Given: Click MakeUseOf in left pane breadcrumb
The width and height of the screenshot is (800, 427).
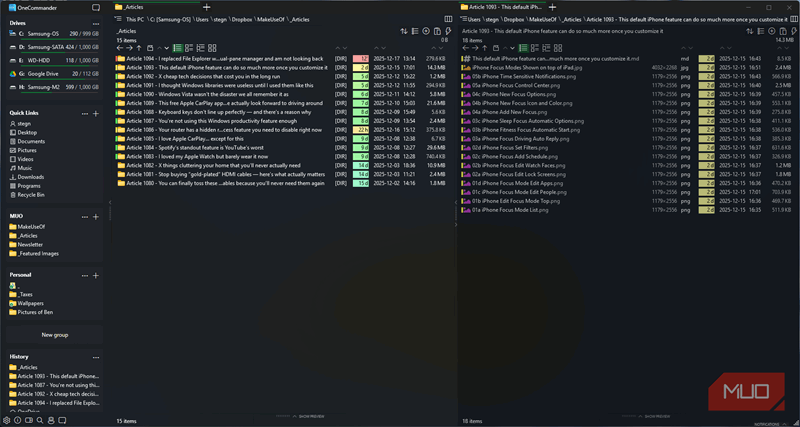Looking at the screenshot, I should click(x=271, y=19).
